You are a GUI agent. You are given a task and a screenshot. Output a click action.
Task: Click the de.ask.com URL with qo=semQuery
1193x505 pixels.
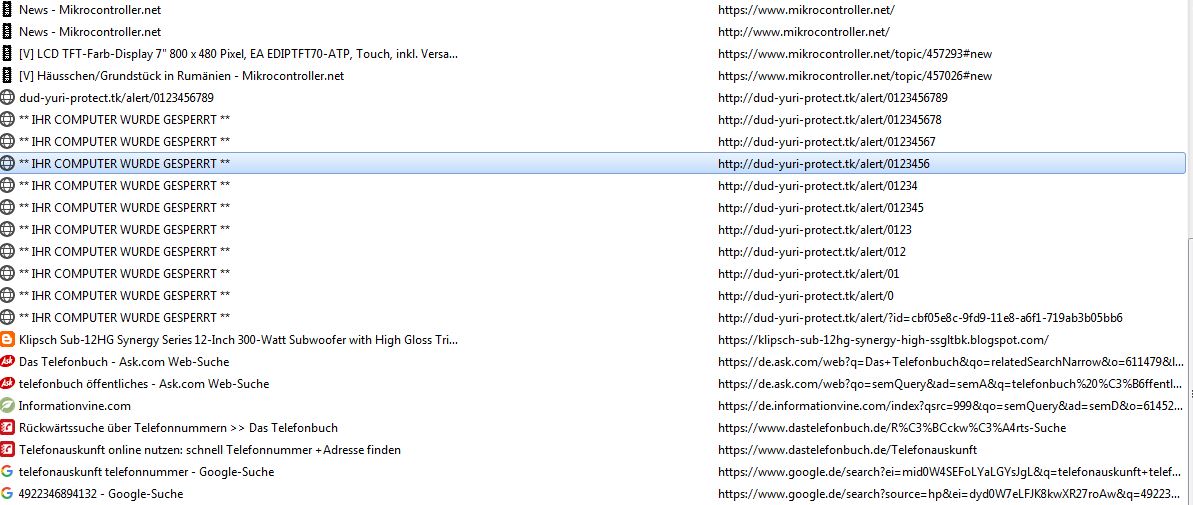click(x=951, y=384)
